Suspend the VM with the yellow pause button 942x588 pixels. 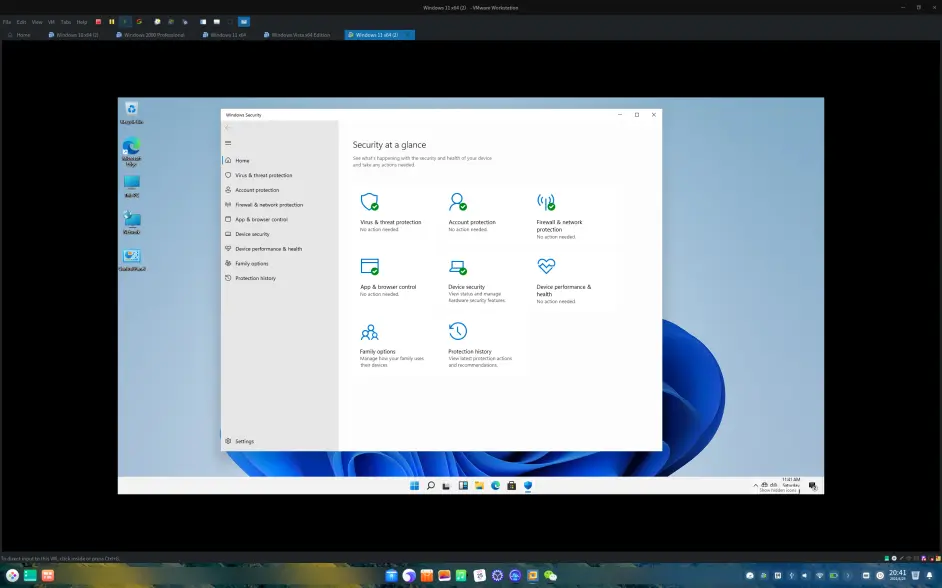[x=112, y=22]
